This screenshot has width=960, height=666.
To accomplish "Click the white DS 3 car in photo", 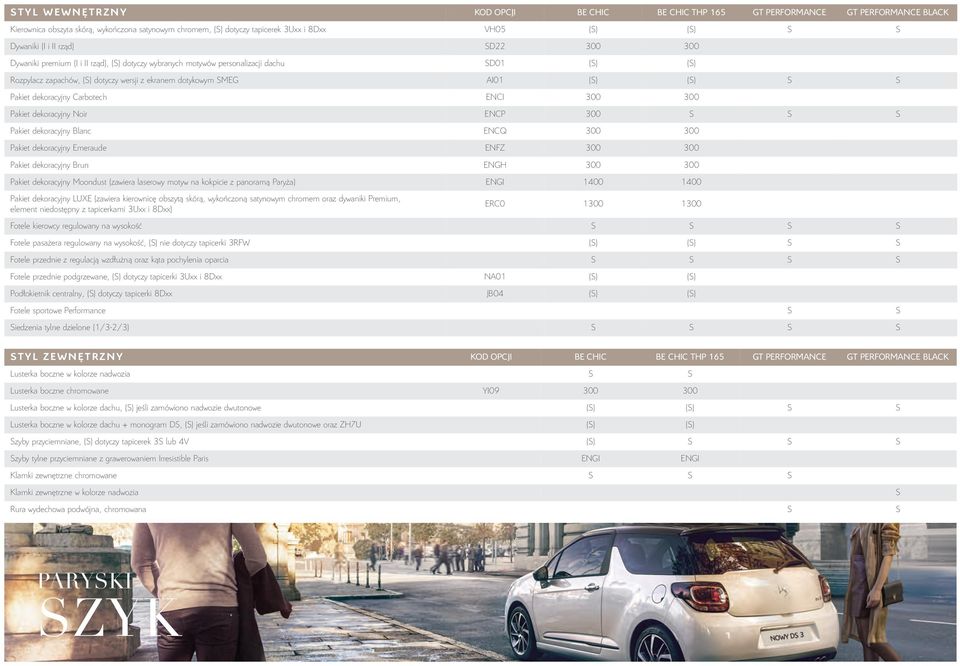I will click(672, 594).
